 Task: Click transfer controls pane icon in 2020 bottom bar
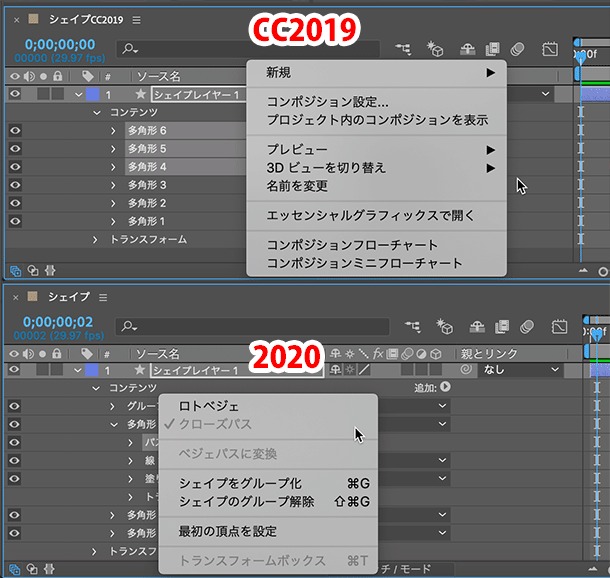coord(32,569)
